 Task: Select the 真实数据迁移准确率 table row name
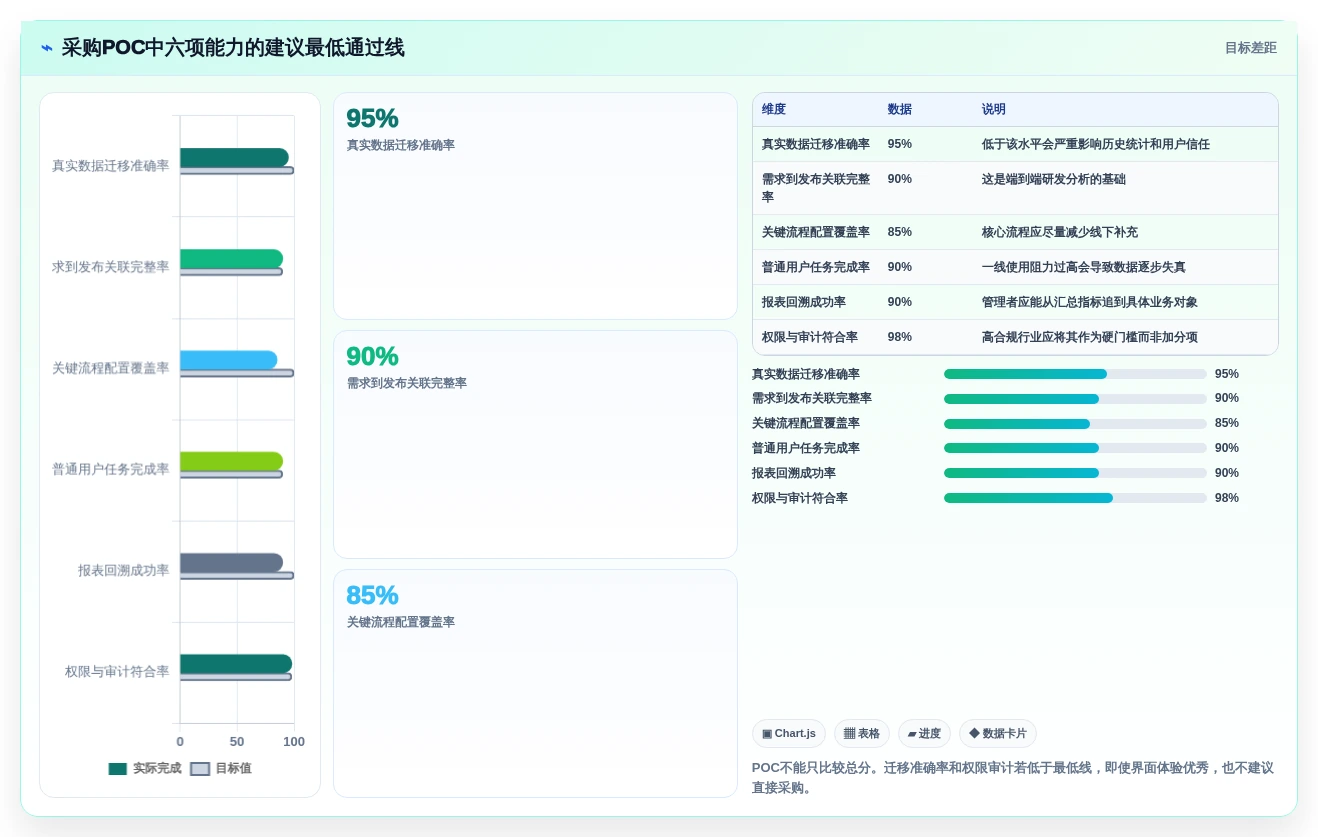coord(816,144)
